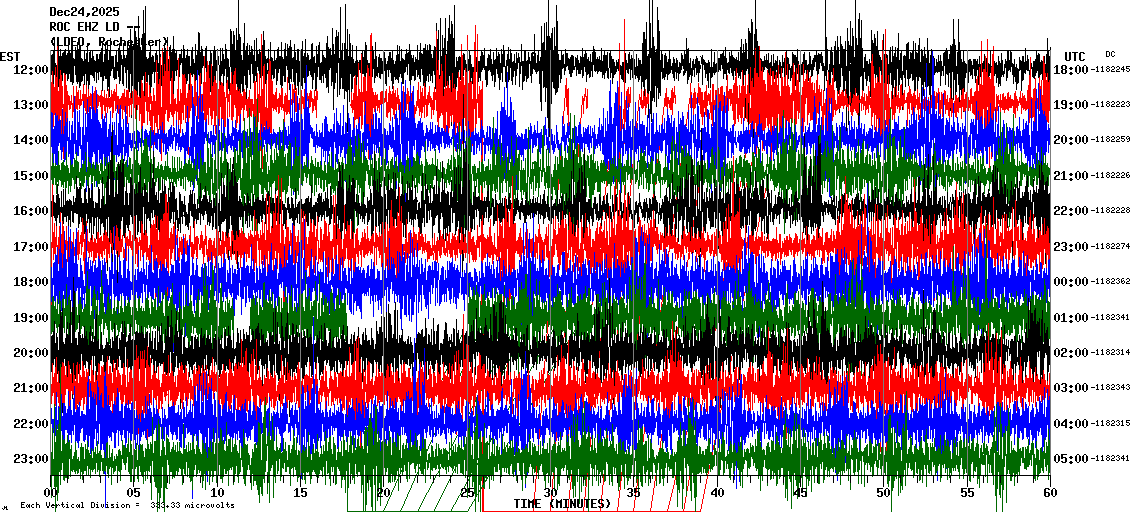Screen dimensions: 1130x519
Task: Click the 60 minute tick label
Action: pos(1049,493)
